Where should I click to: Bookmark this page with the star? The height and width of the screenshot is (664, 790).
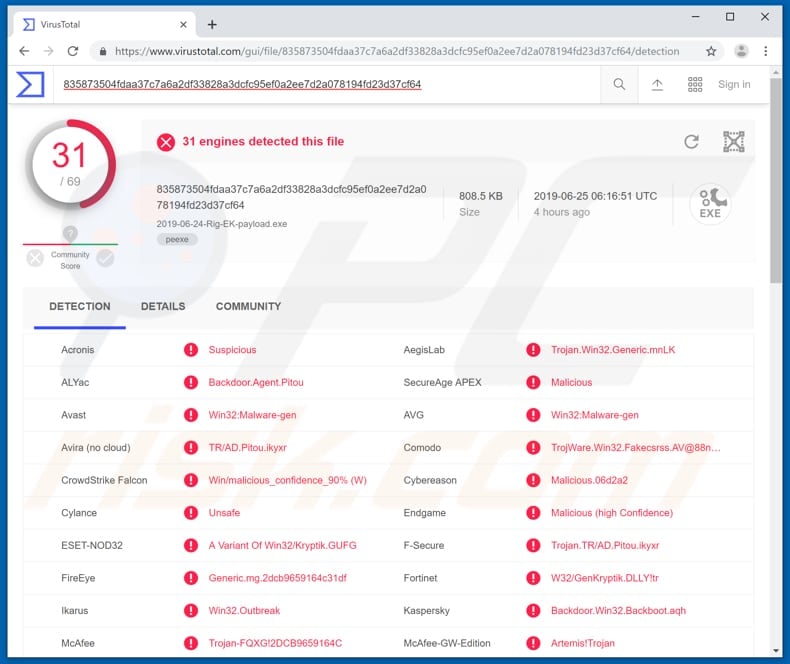point(711,51)
